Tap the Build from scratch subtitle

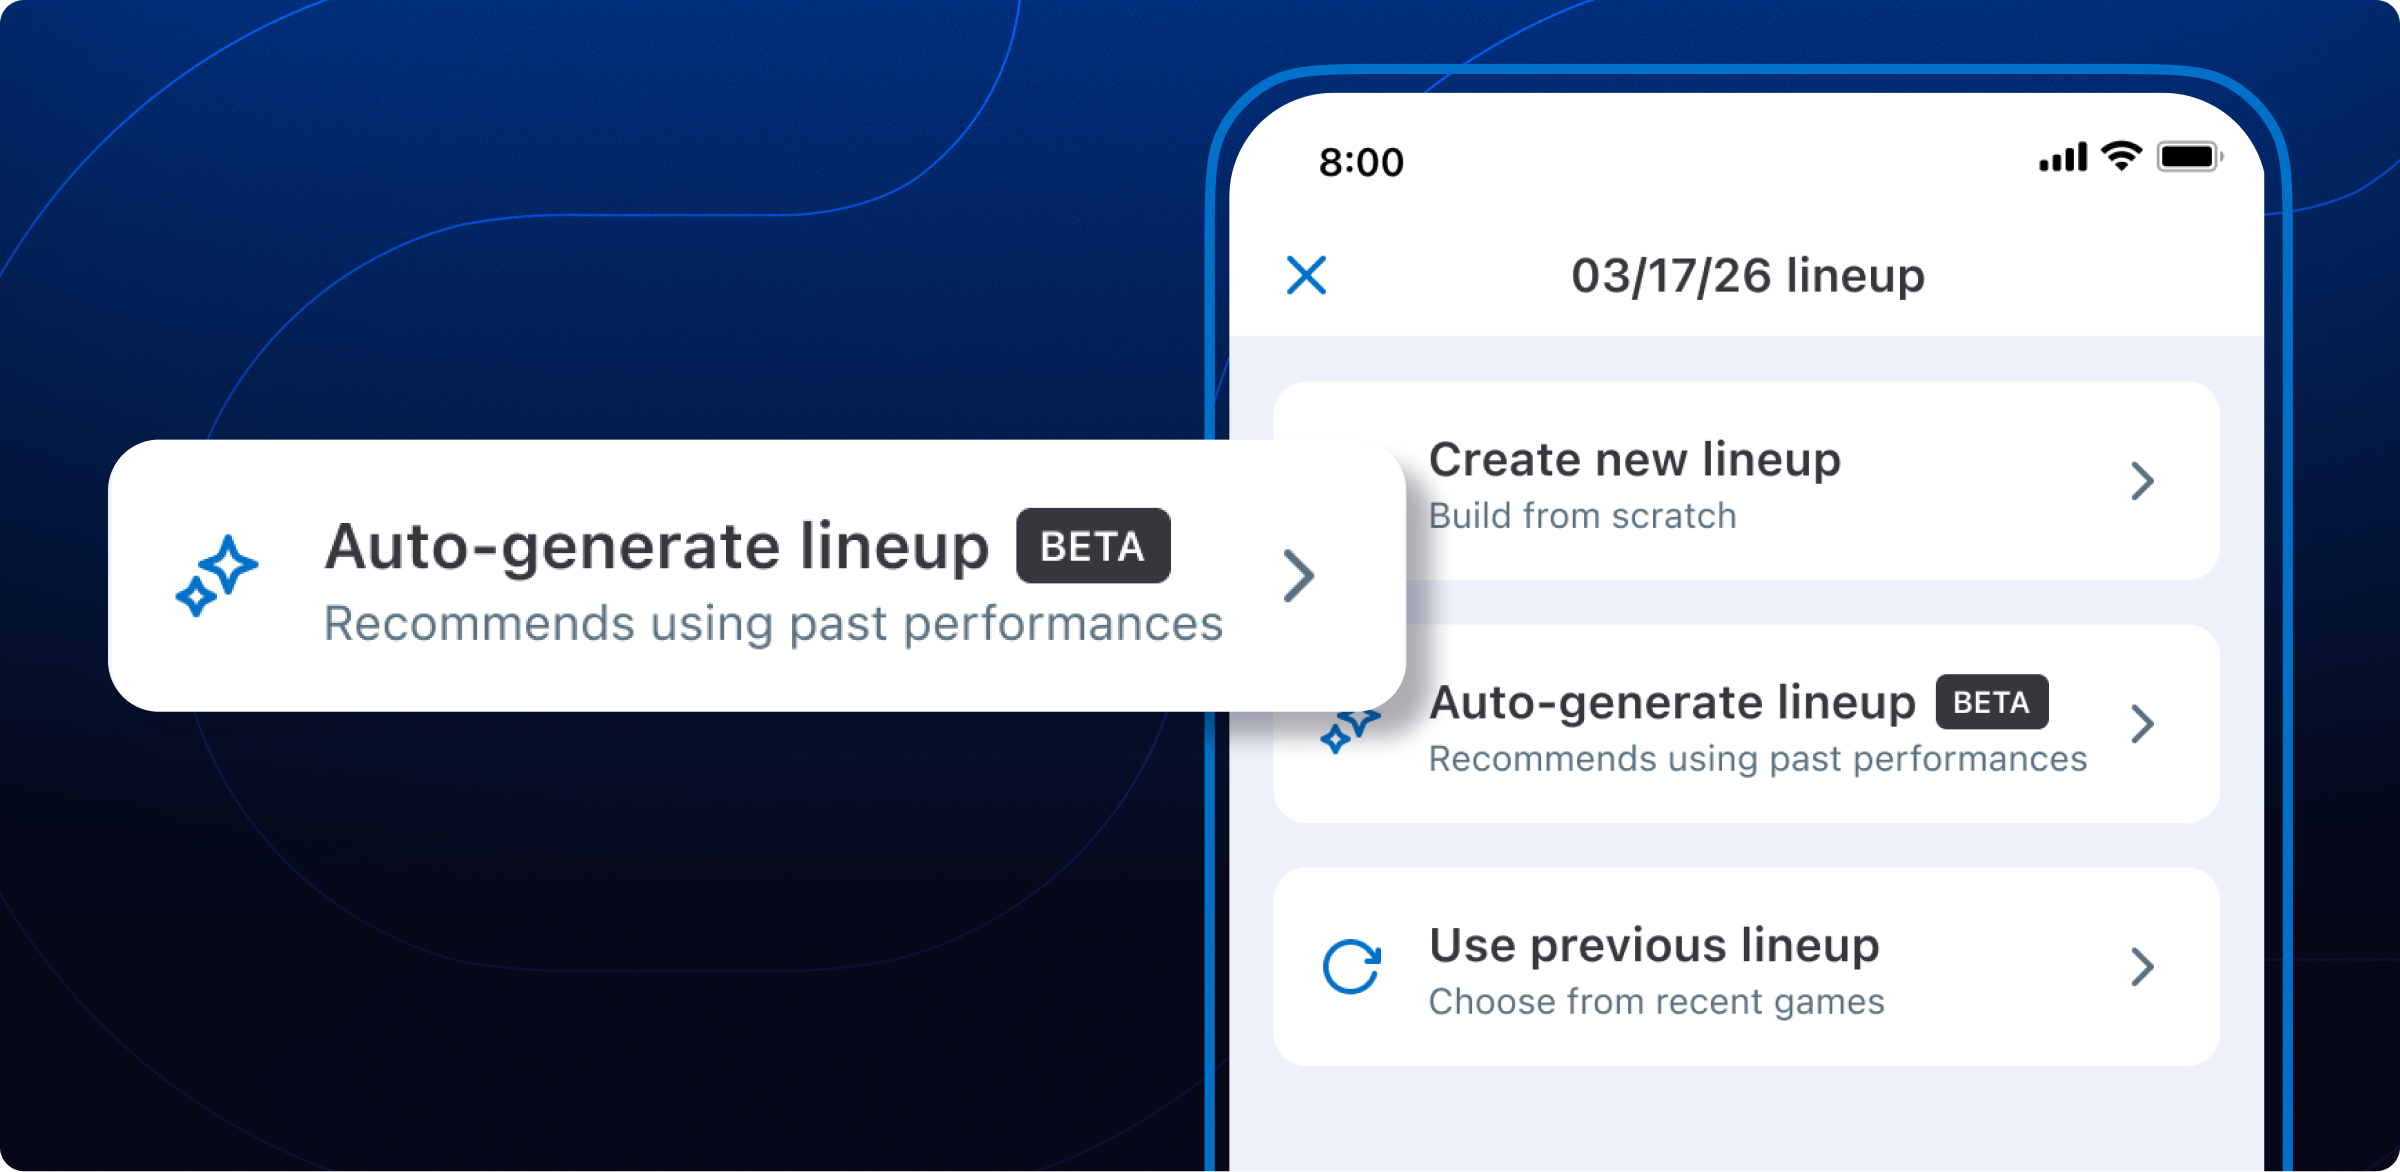[1582, 516]
